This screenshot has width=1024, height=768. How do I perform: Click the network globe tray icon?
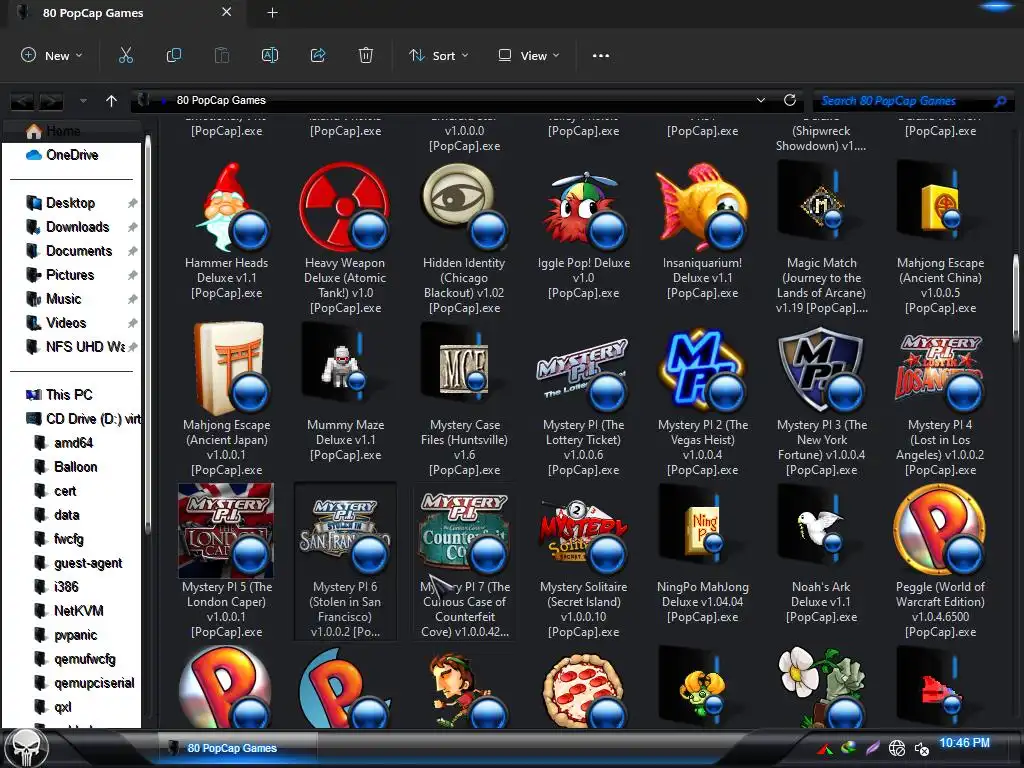coord(897,748)
